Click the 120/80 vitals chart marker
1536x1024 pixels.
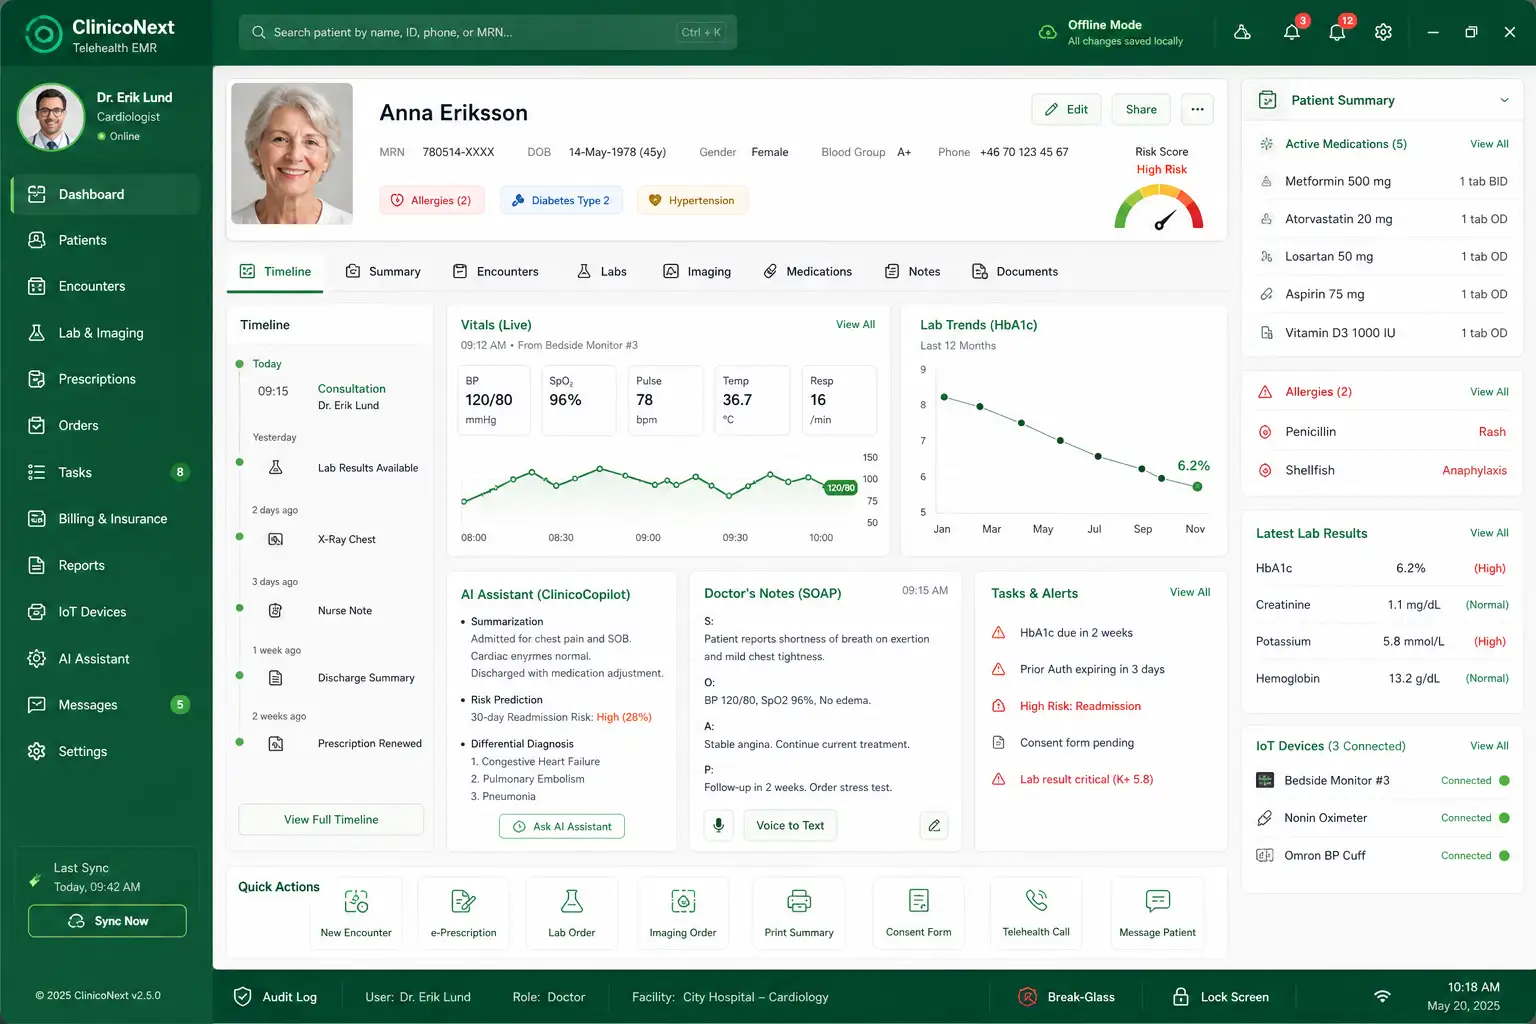tap(841, 488)
